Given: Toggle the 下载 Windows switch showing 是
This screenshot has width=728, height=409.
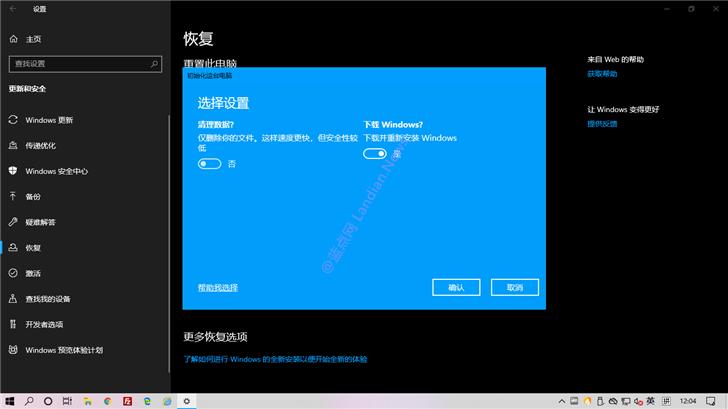Looking at the screenshot, I should (375, 154).
